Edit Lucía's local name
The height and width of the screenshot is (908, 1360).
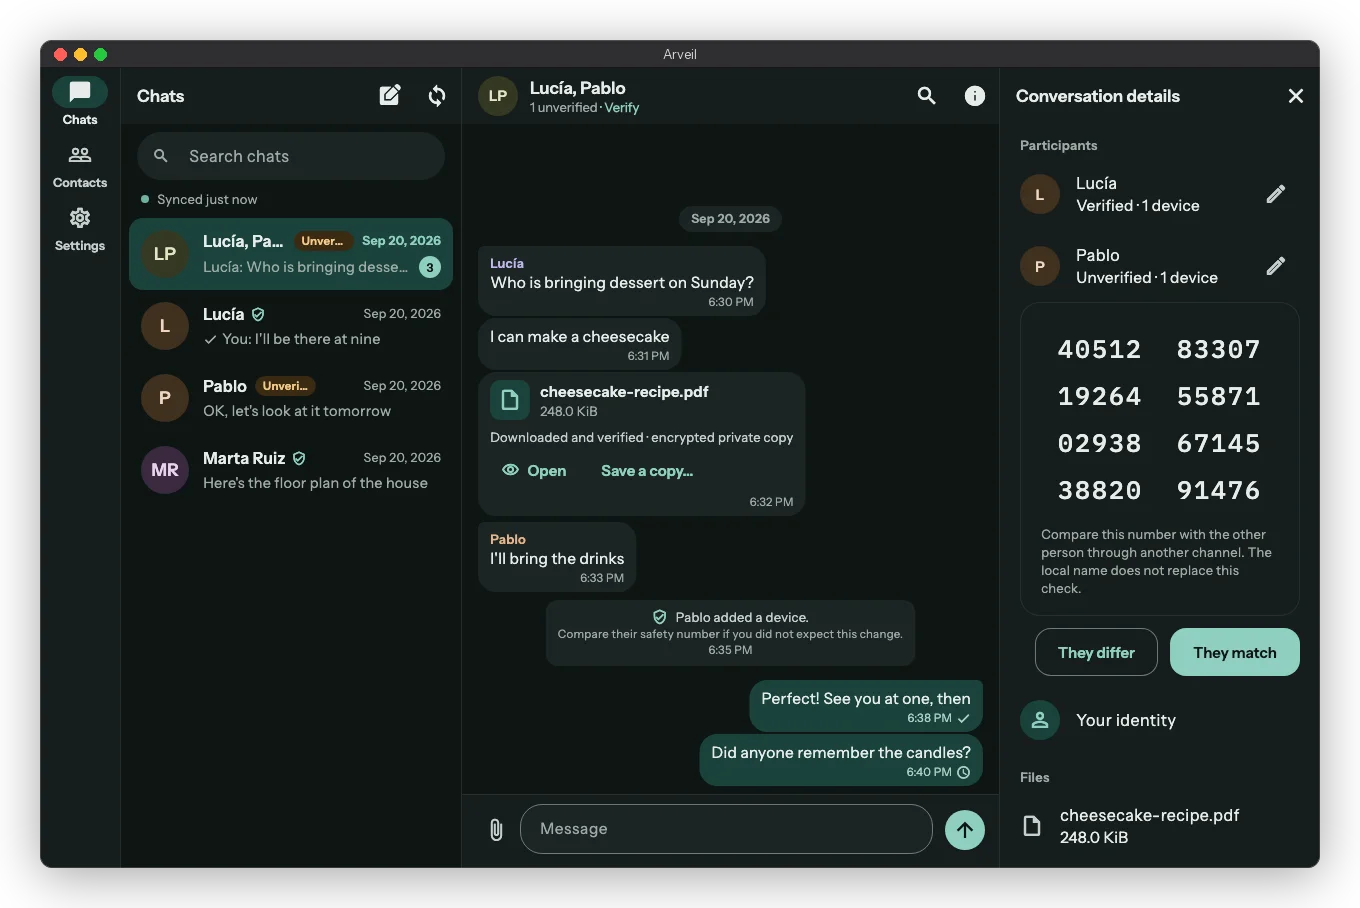coord(1276,194)
